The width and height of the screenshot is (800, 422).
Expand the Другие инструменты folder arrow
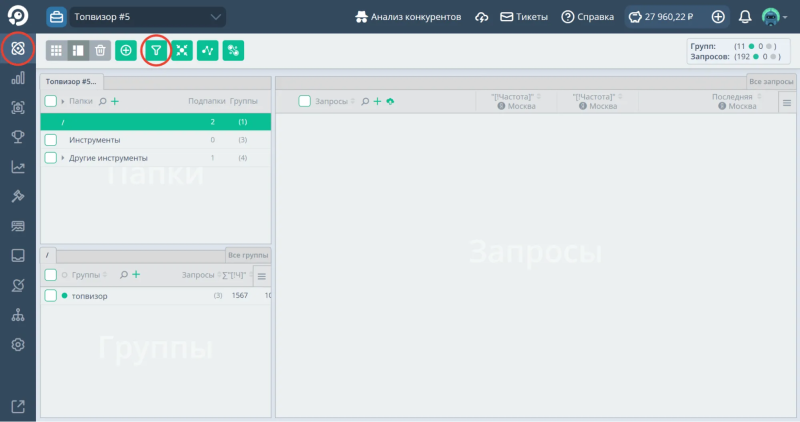point(63,158)
